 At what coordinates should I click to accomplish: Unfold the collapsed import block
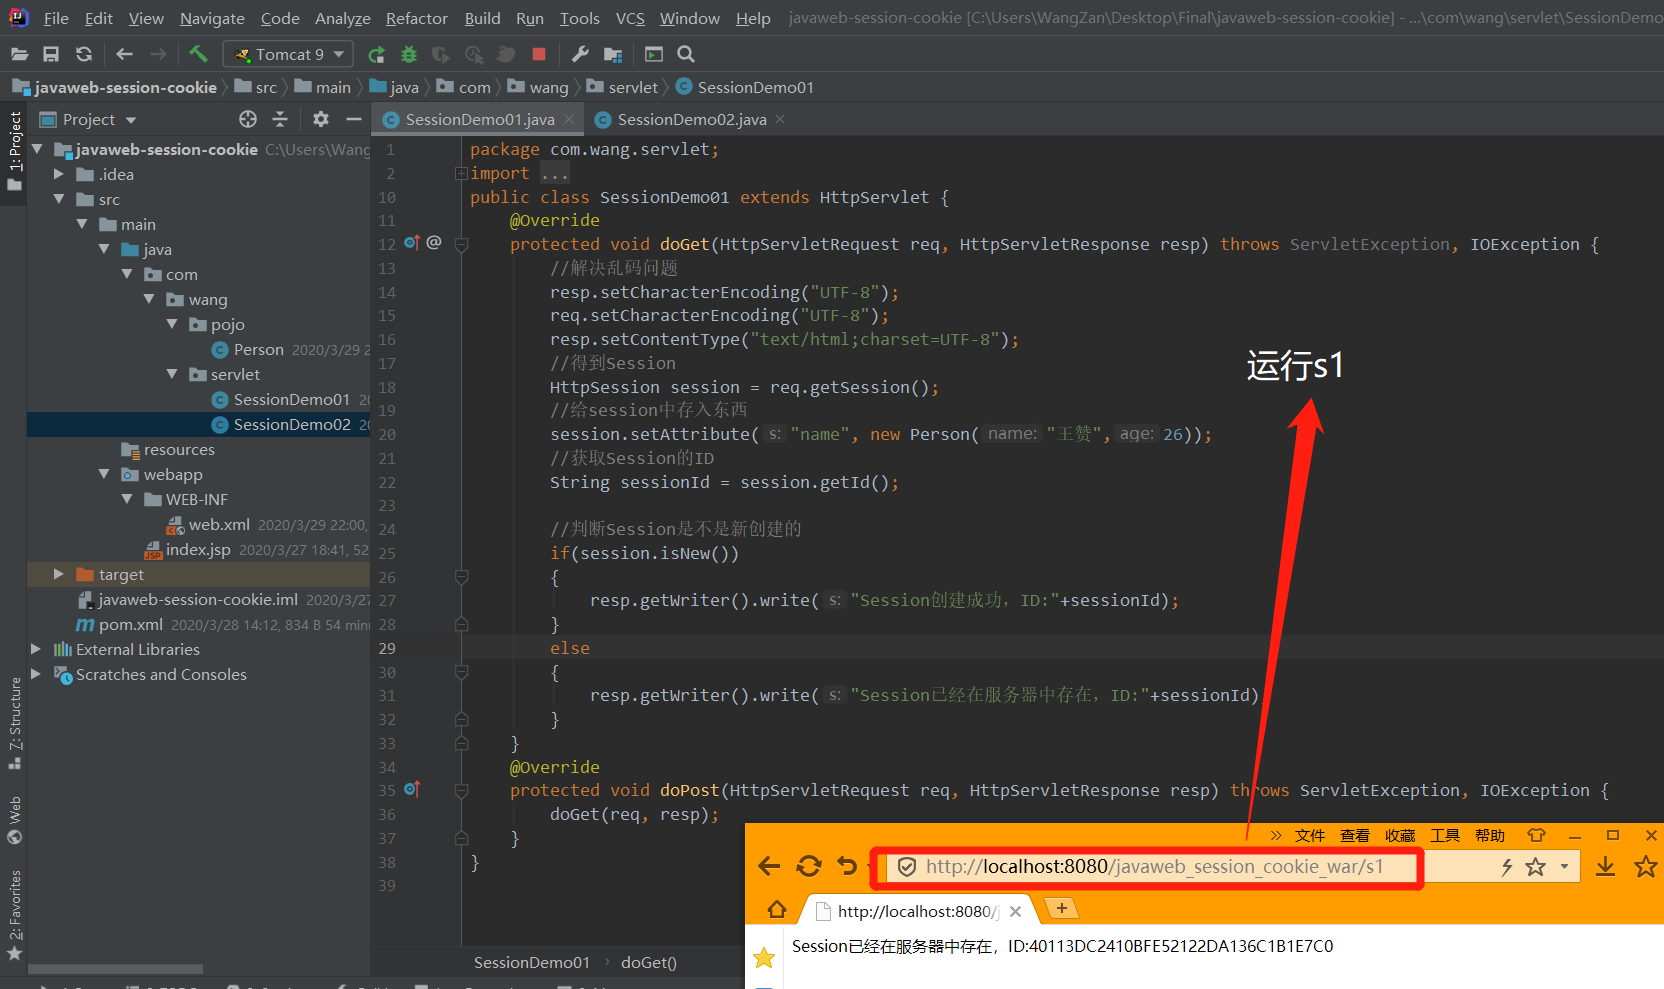[461, 173]
